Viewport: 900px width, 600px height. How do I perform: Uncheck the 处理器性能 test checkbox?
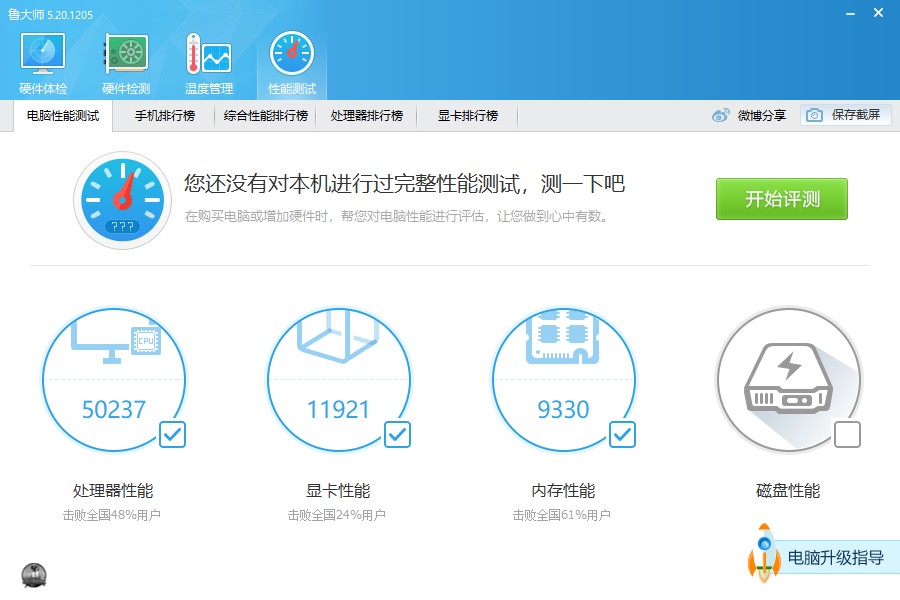172,435
